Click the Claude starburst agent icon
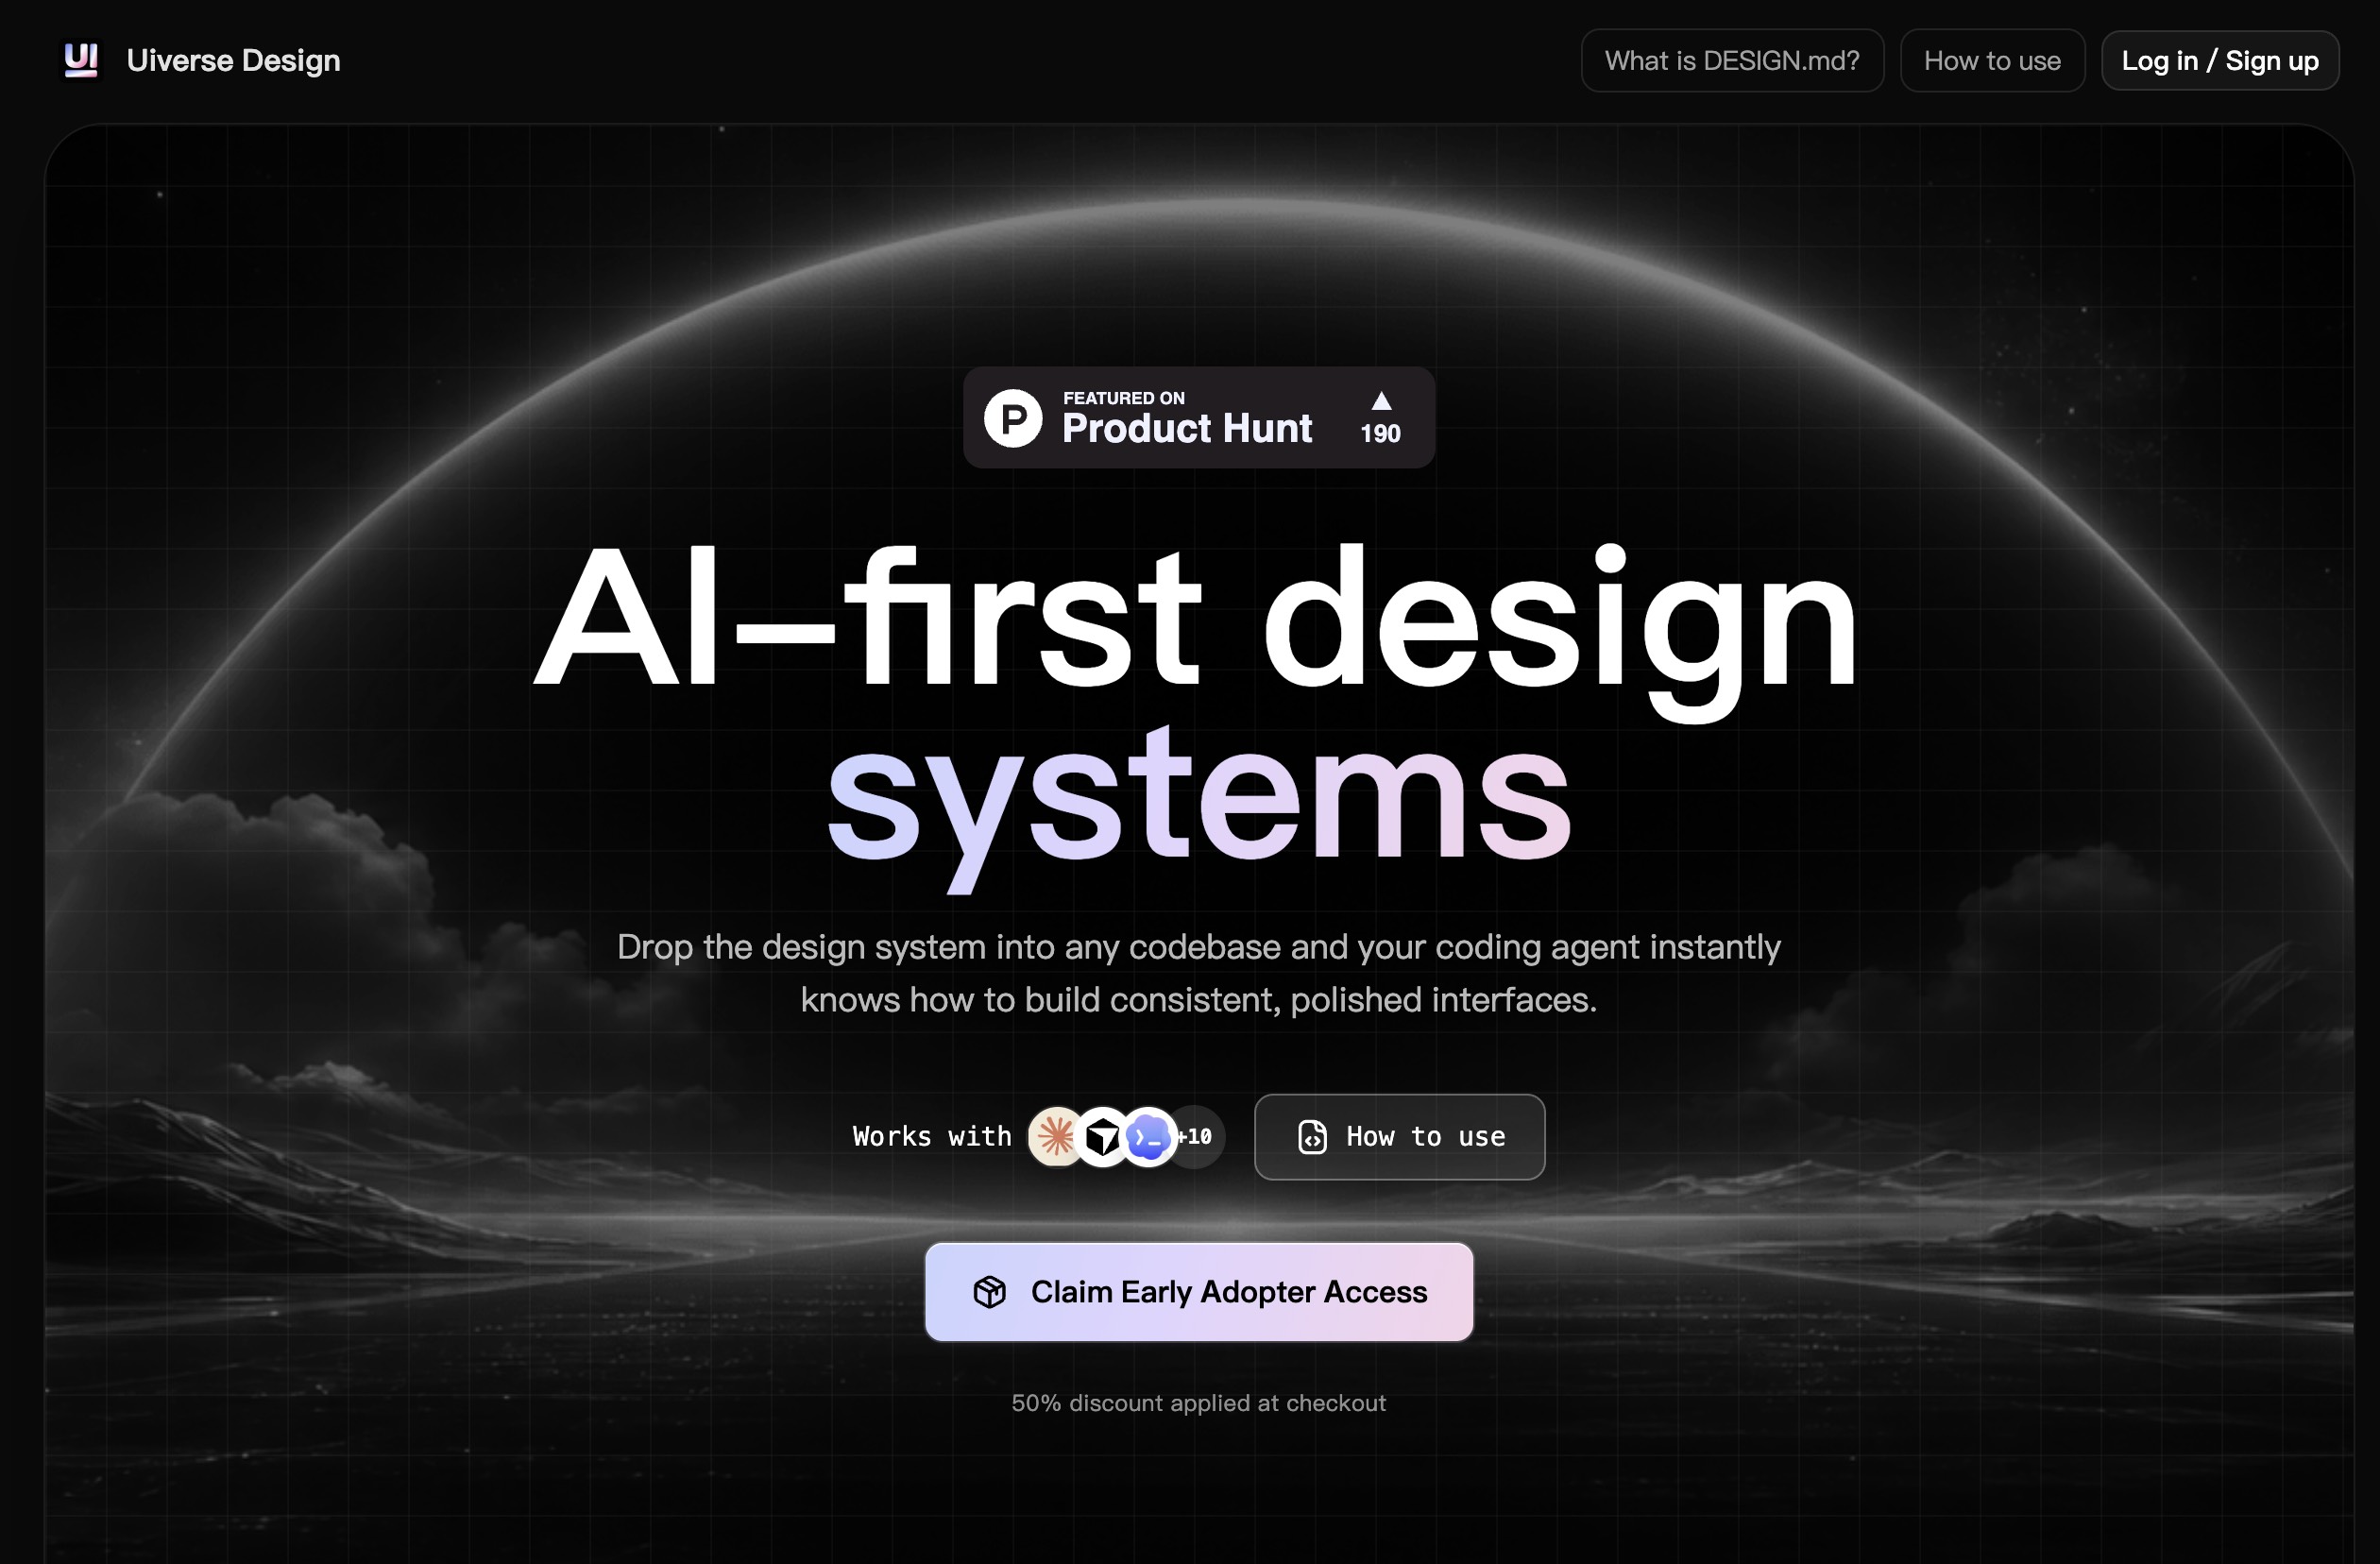2380x1564 pixels. coord(1055,1137)
